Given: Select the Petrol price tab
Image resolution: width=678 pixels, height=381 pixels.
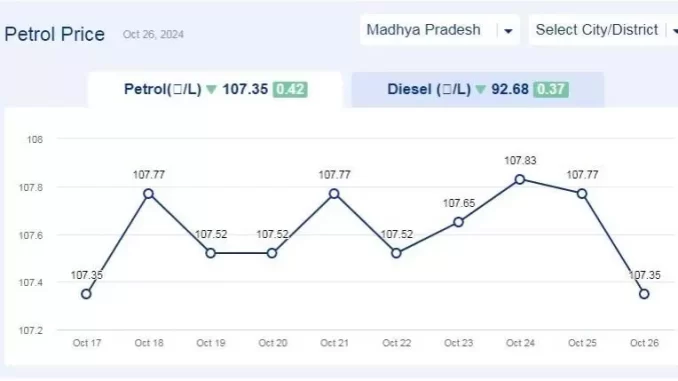Looking at the screenshot, I should coord(215,90).
